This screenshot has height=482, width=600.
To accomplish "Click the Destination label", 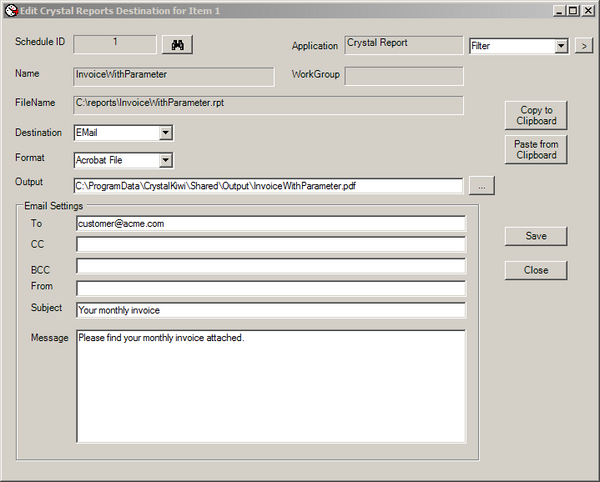I will click(x=38, y=133).
